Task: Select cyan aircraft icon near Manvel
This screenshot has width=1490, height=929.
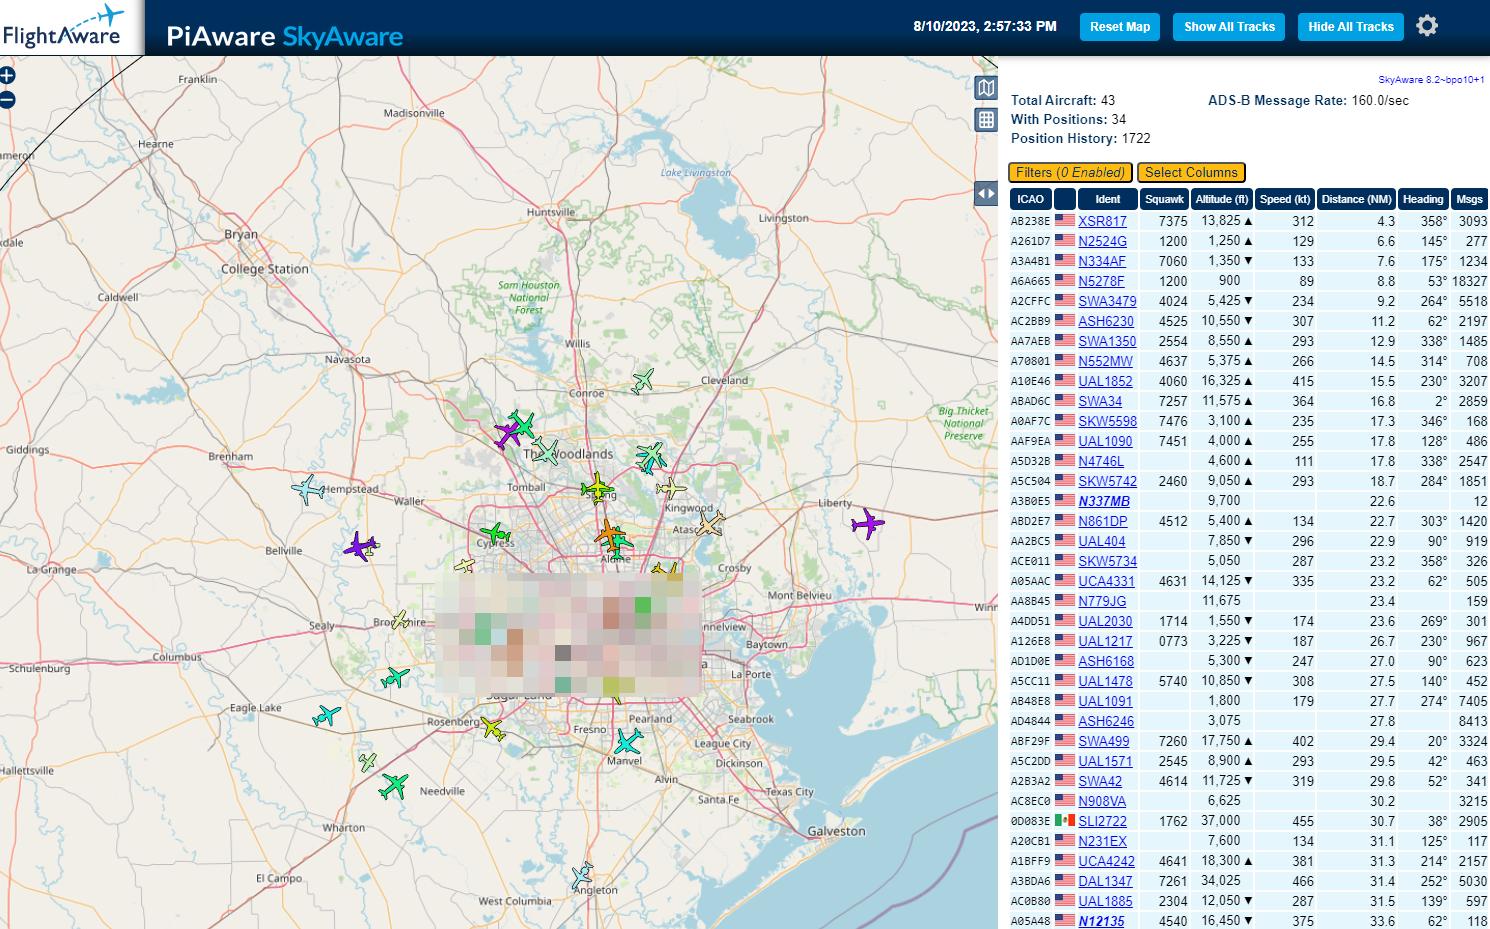Action: pyautogui.click(x=628, y=741)
